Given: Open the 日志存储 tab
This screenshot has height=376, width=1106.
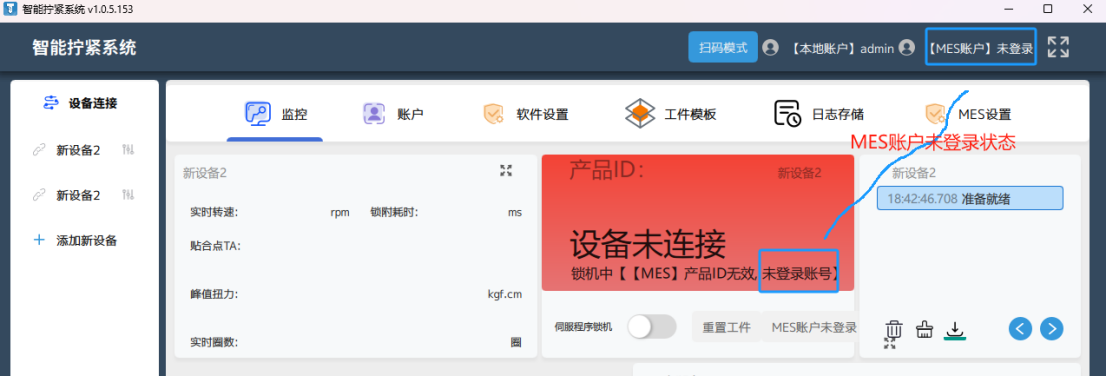Looking at the screenshot, I should tap(819, 114).
